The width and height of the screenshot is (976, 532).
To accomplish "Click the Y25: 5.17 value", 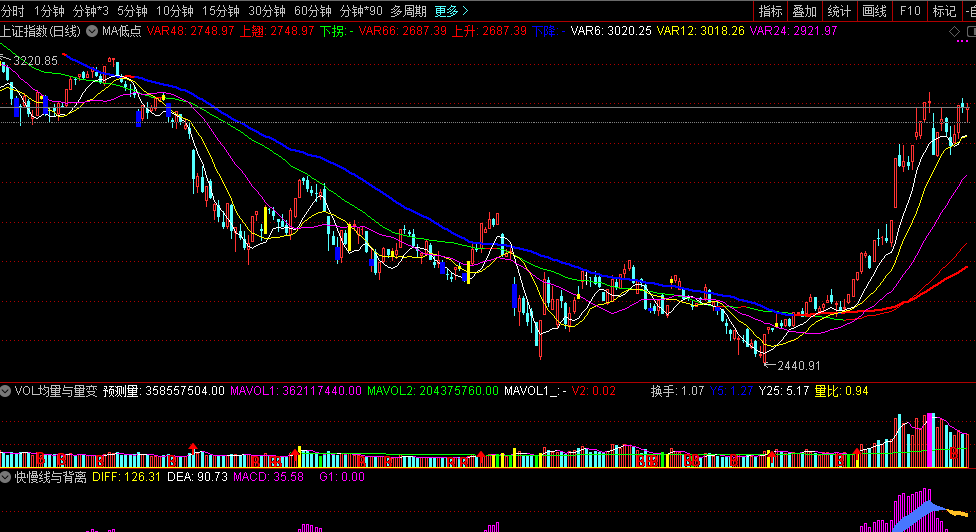I will point(784,391).
